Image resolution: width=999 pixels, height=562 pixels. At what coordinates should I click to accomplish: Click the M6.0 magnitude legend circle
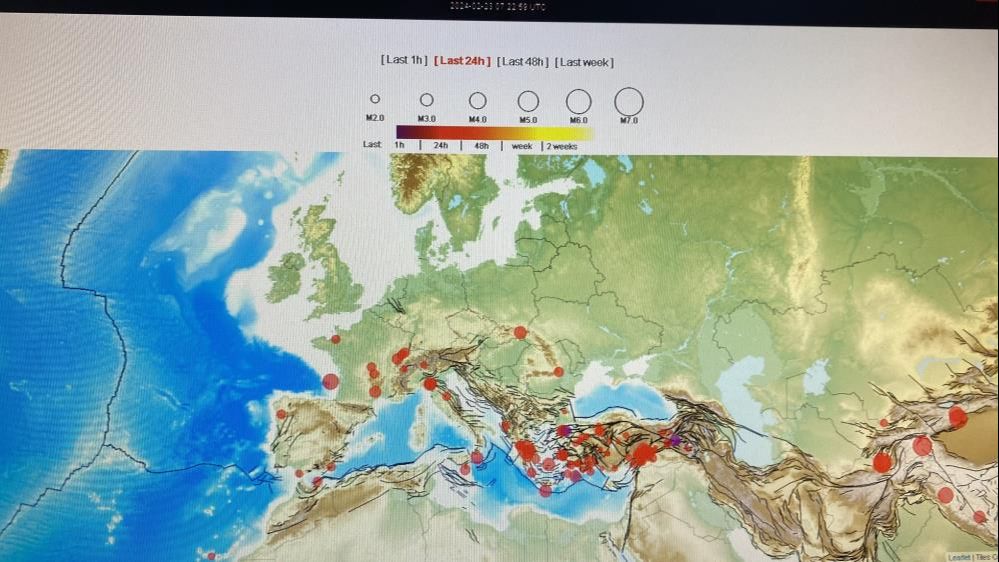pos(578,101)
